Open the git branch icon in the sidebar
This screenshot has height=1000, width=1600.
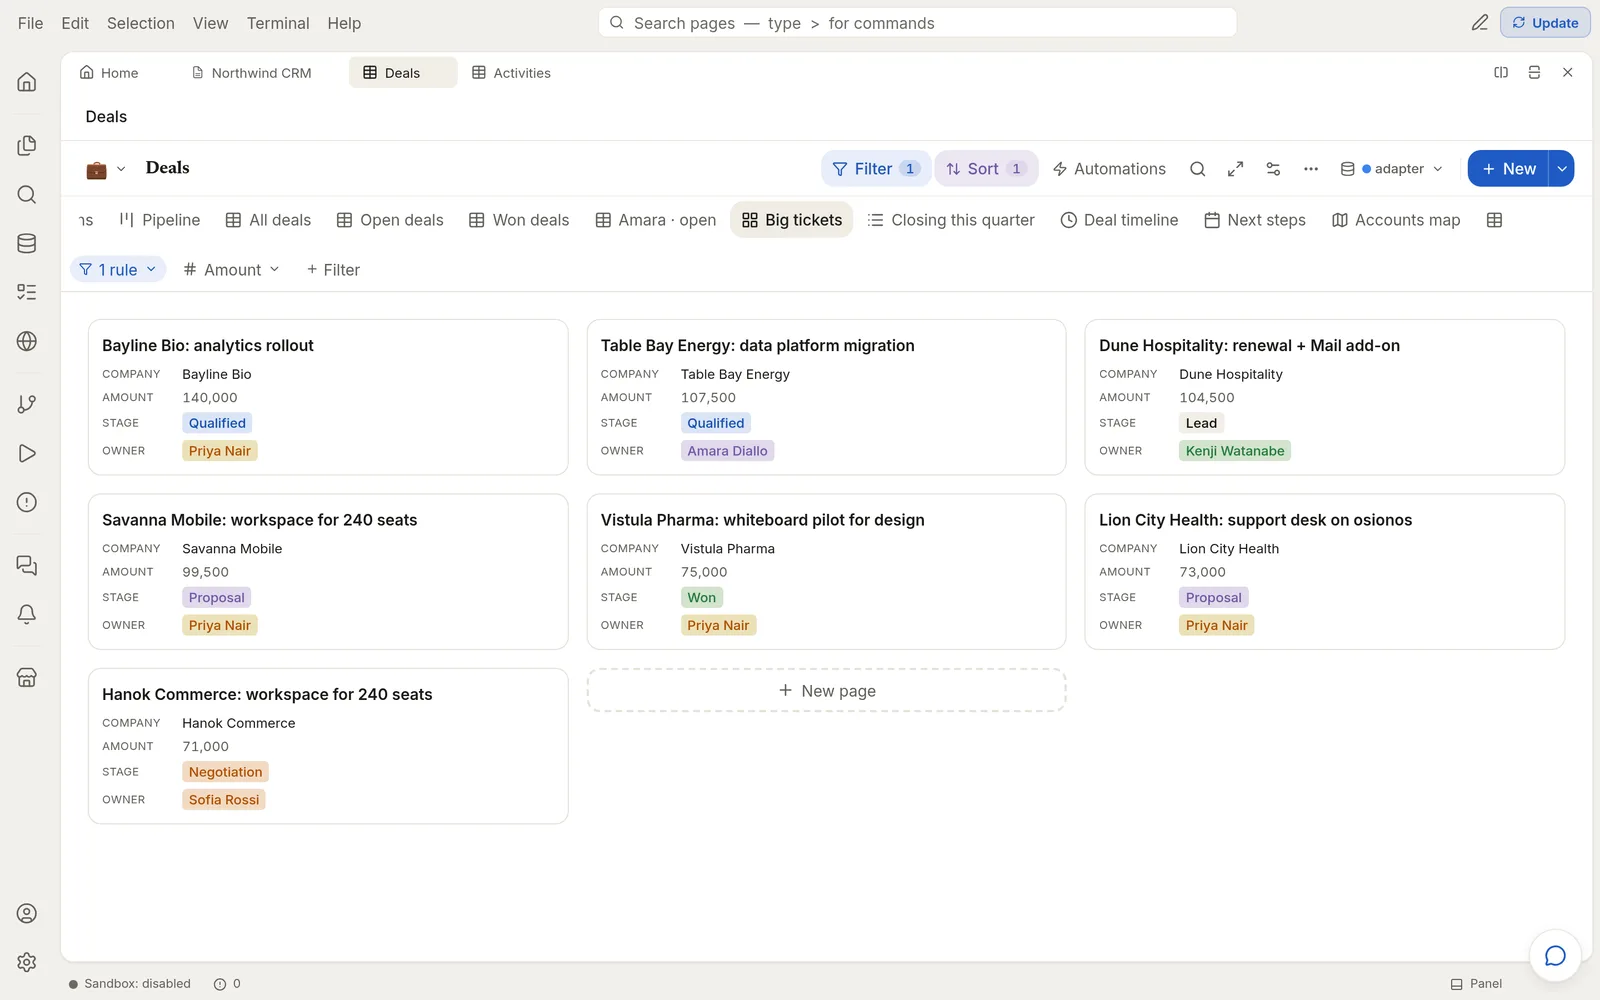pyautogui.click(x=27, y=404)
